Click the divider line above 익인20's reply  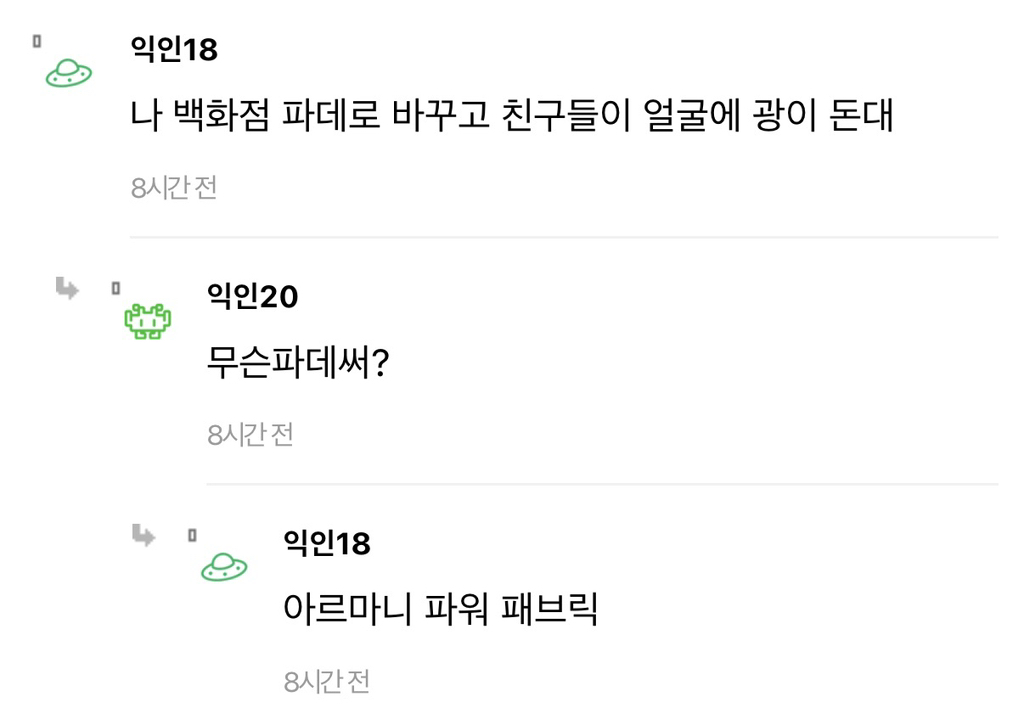point(564,237)
